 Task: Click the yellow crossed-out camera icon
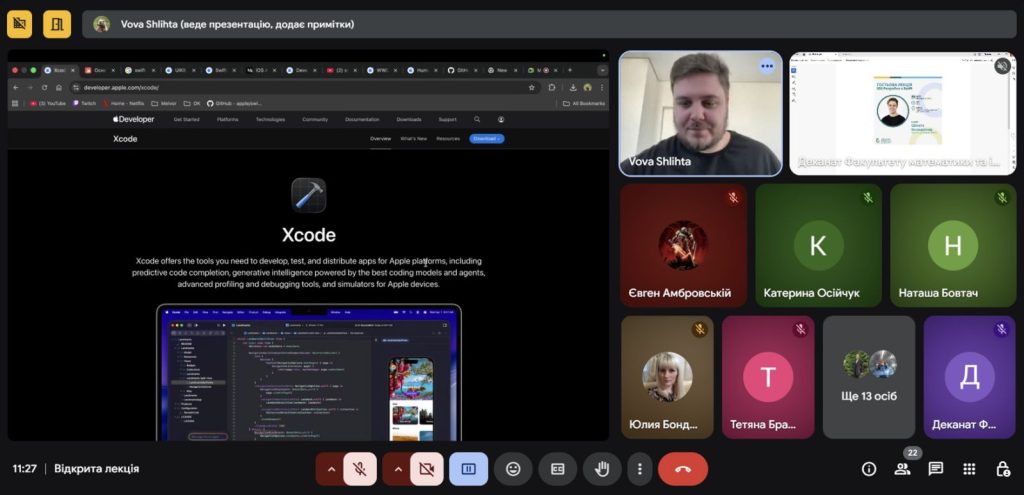[x=20, y=24]
